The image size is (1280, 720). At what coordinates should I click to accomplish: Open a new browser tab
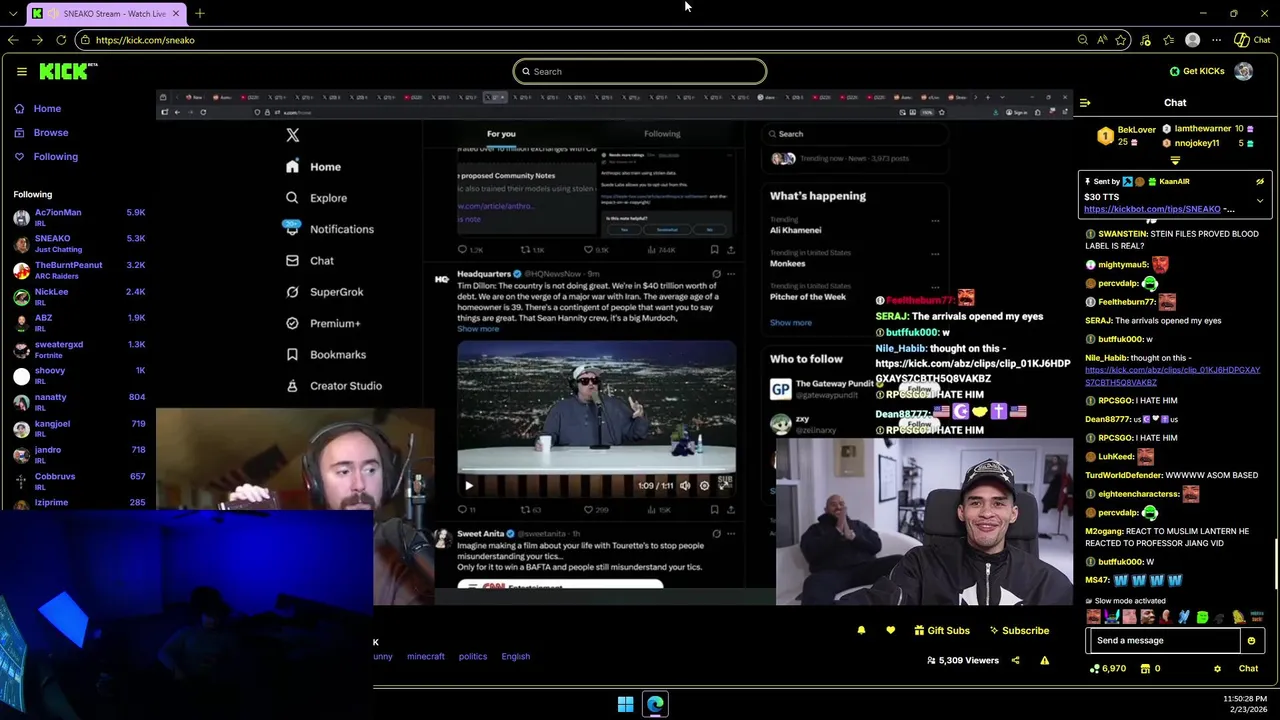(200, 13)
